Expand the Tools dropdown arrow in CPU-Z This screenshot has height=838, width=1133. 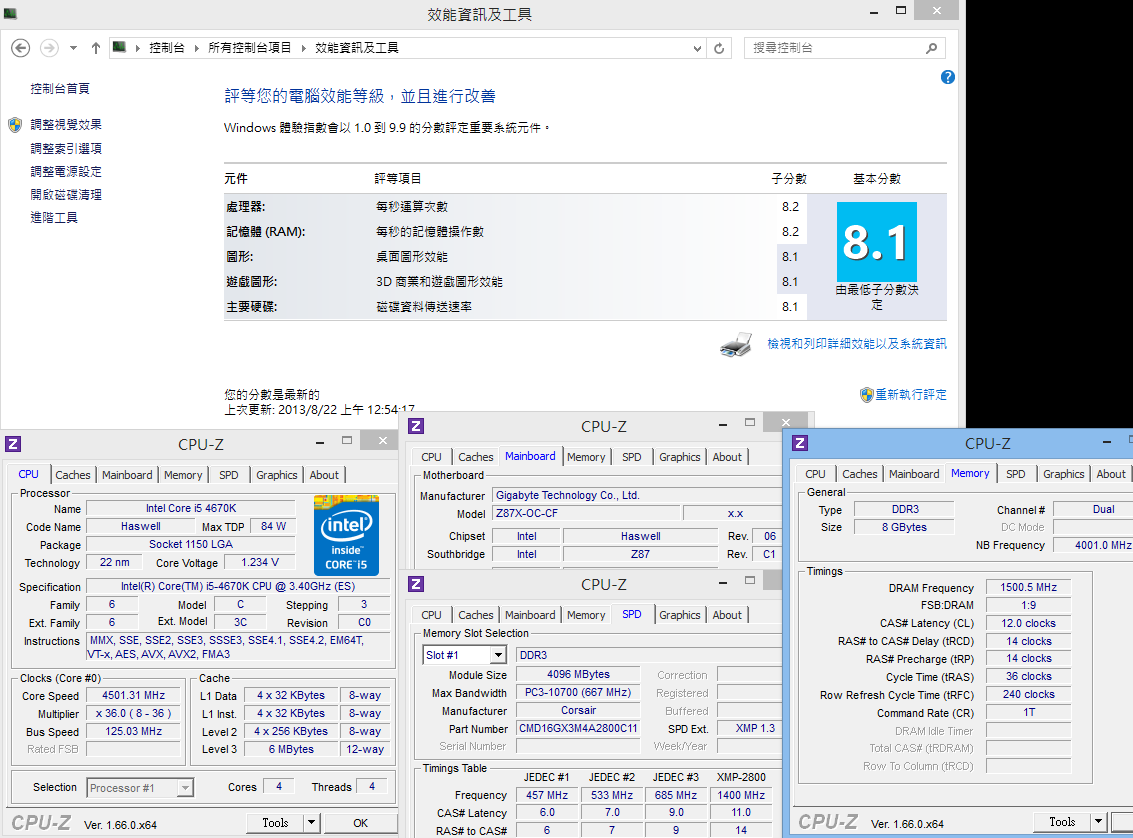point(312,823)
